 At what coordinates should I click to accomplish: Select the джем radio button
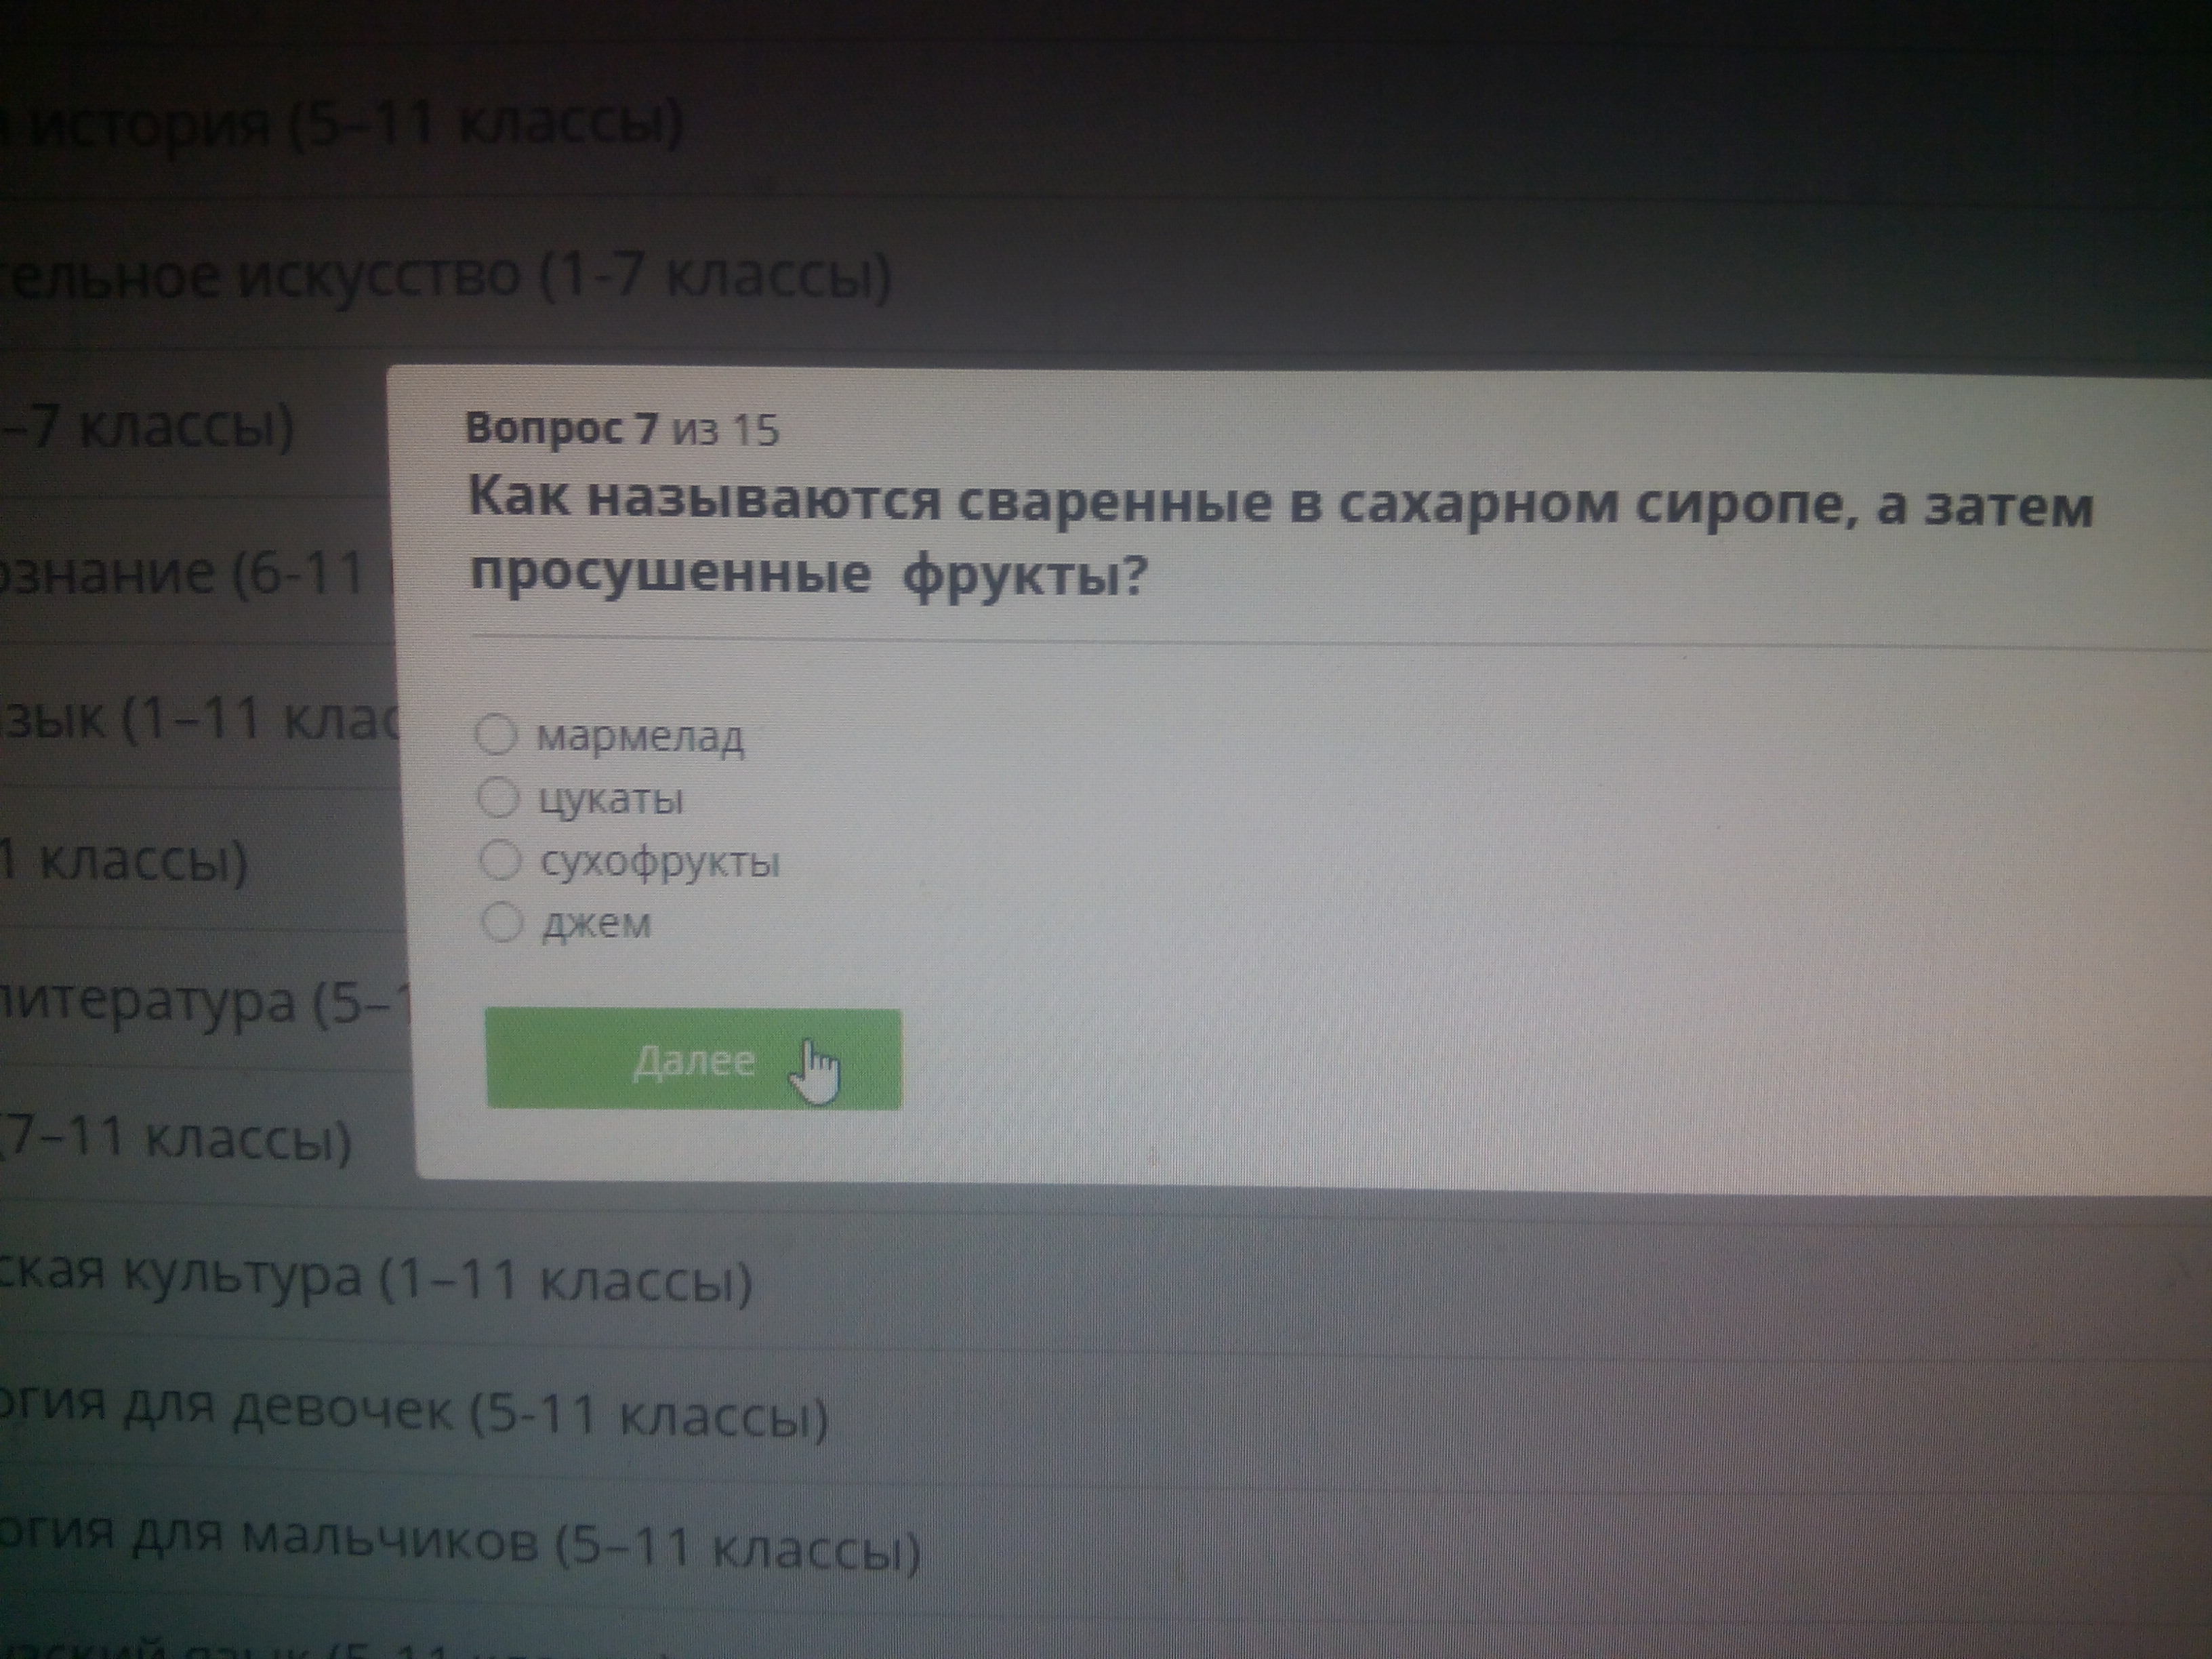point(502,922)
